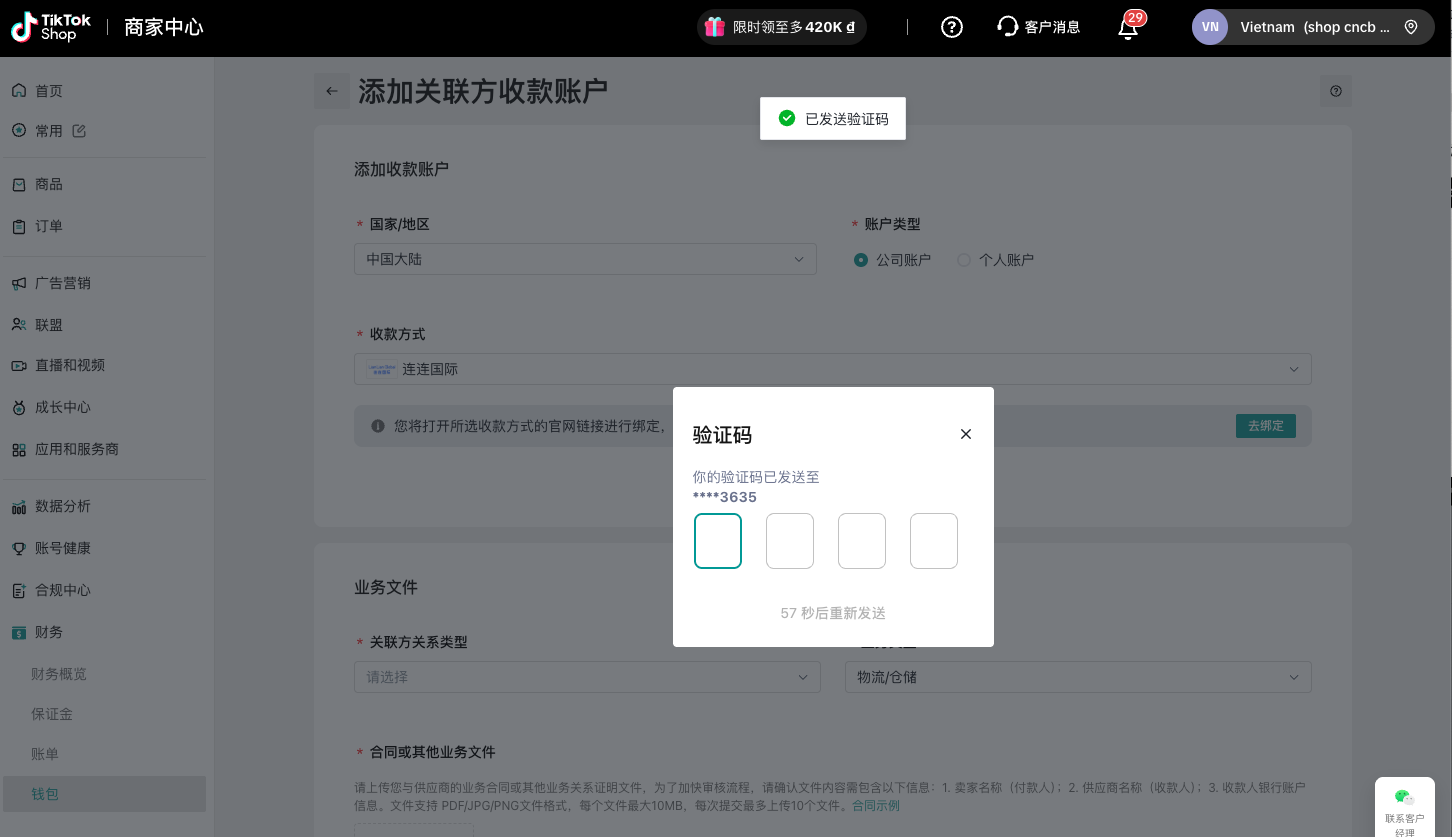1452x837 pixels.
Task: Expand the 国家/地区 dropdown
Action: coord(585,259)
